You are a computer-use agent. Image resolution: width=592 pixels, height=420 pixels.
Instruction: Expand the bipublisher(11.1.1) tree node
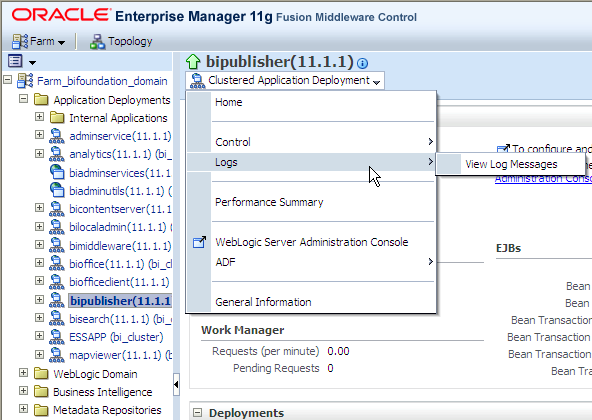point(39,300)
